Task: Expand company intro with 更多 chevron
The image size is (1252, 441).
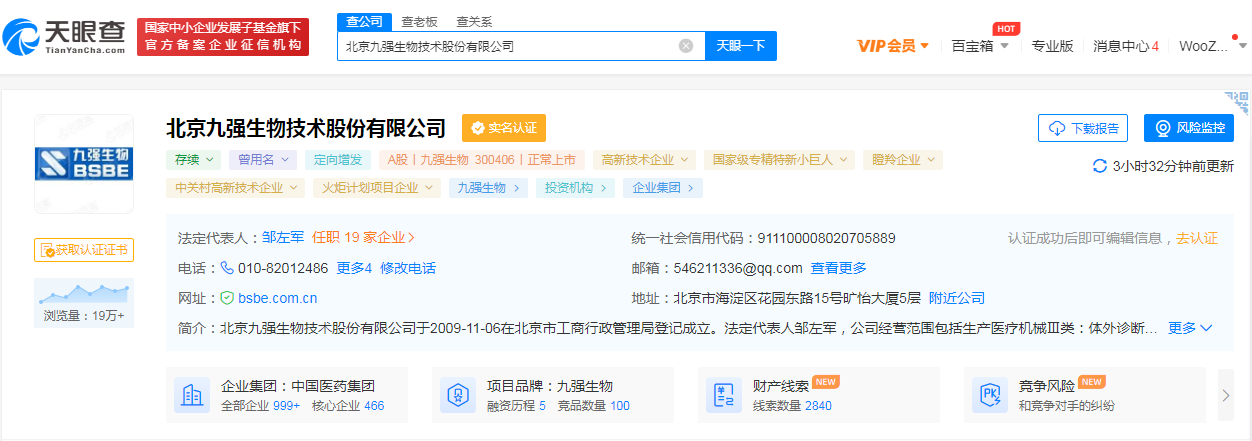Action: 1190,328
